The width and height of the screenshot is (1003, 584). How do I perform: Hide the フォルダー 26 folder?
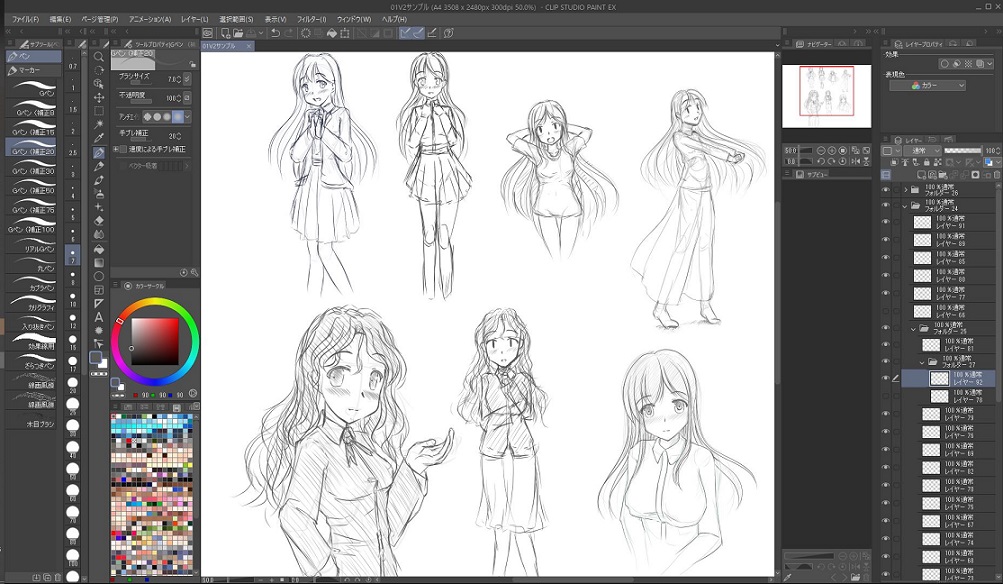tap(885, 190)
